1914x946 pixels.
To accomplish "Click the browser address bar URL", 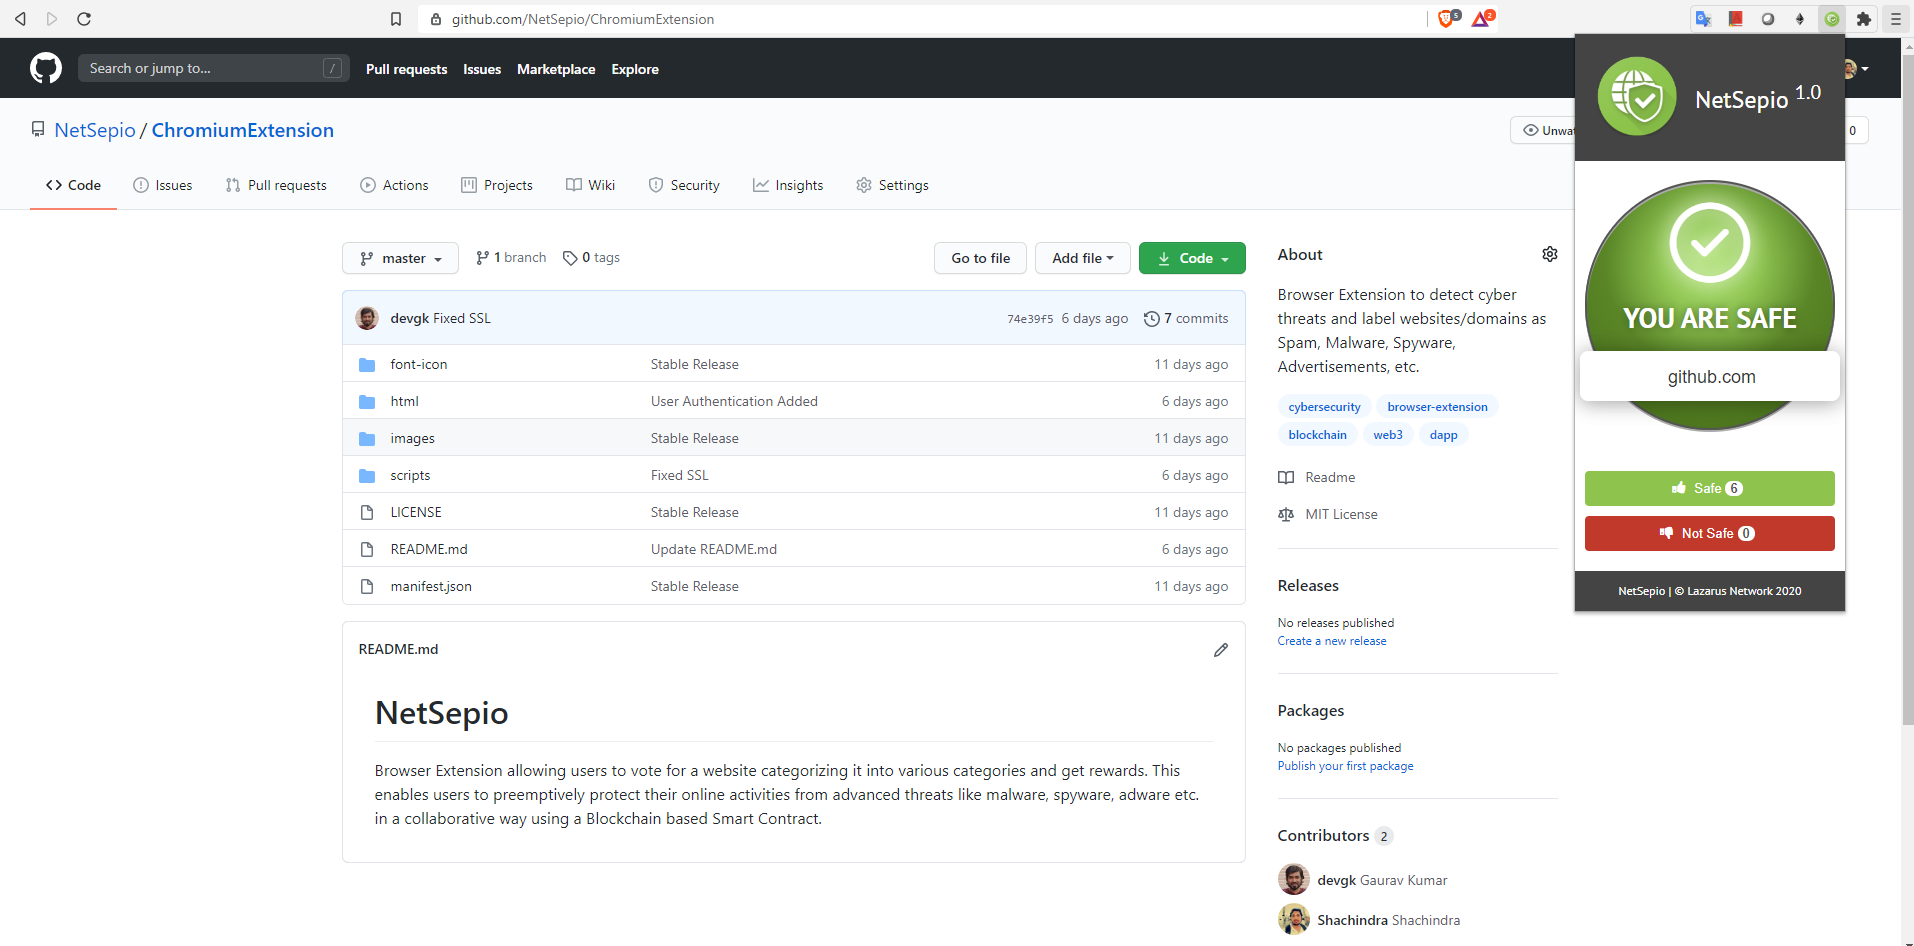I will [583, 19].
